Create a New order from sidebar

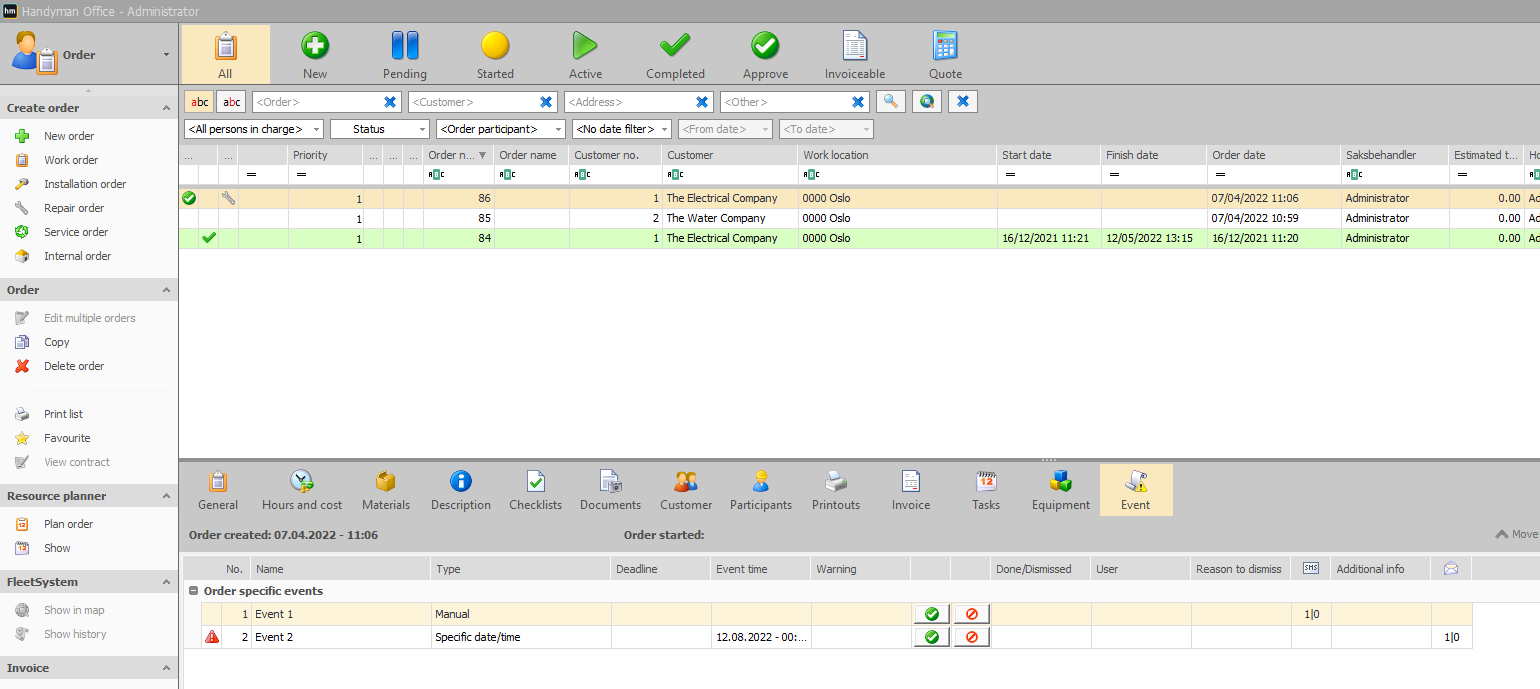pyautogui.click(x=69, y=136)
